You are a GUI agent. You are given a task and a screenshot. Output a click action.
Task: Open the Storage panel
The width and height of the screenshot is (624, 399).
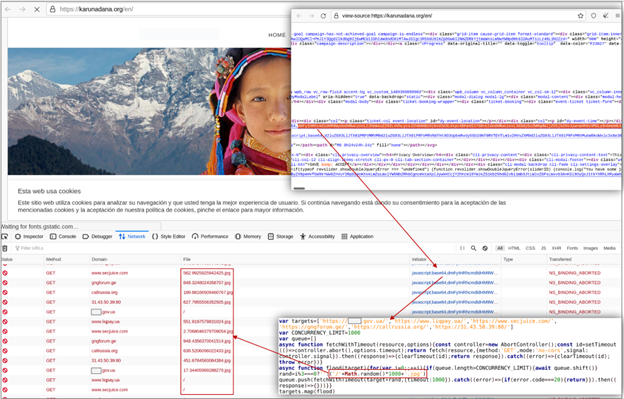281,236
